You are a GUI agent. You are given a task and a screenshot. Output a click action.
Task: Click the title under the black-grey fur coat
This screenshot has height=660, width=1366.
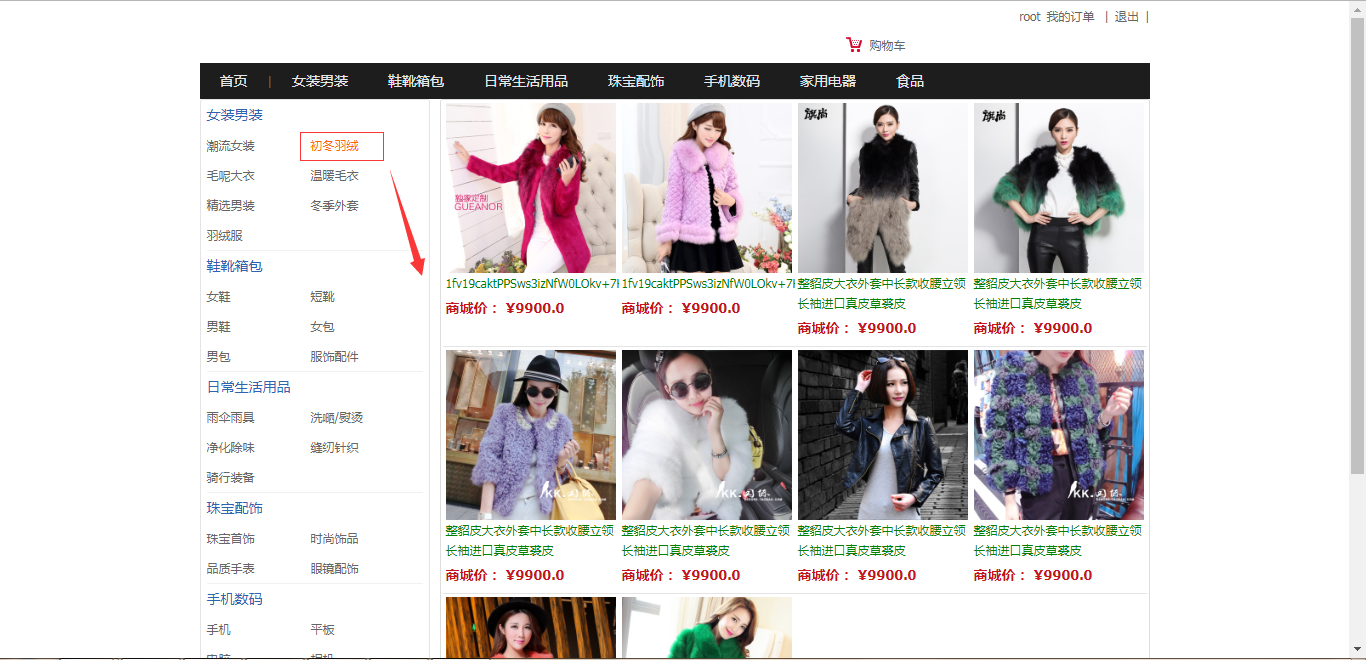click(882, 294)
